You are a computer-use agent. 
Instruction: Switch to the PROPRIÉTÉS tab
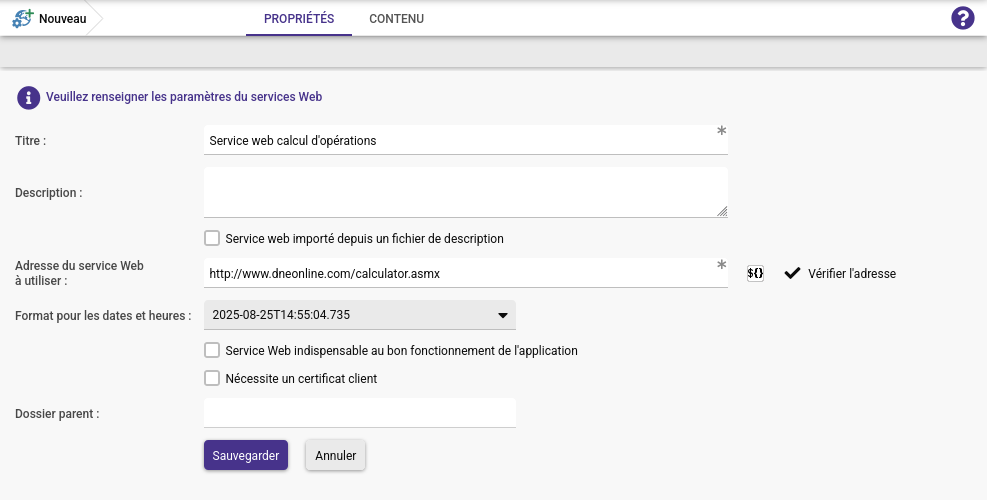click(x=299, y=19)
